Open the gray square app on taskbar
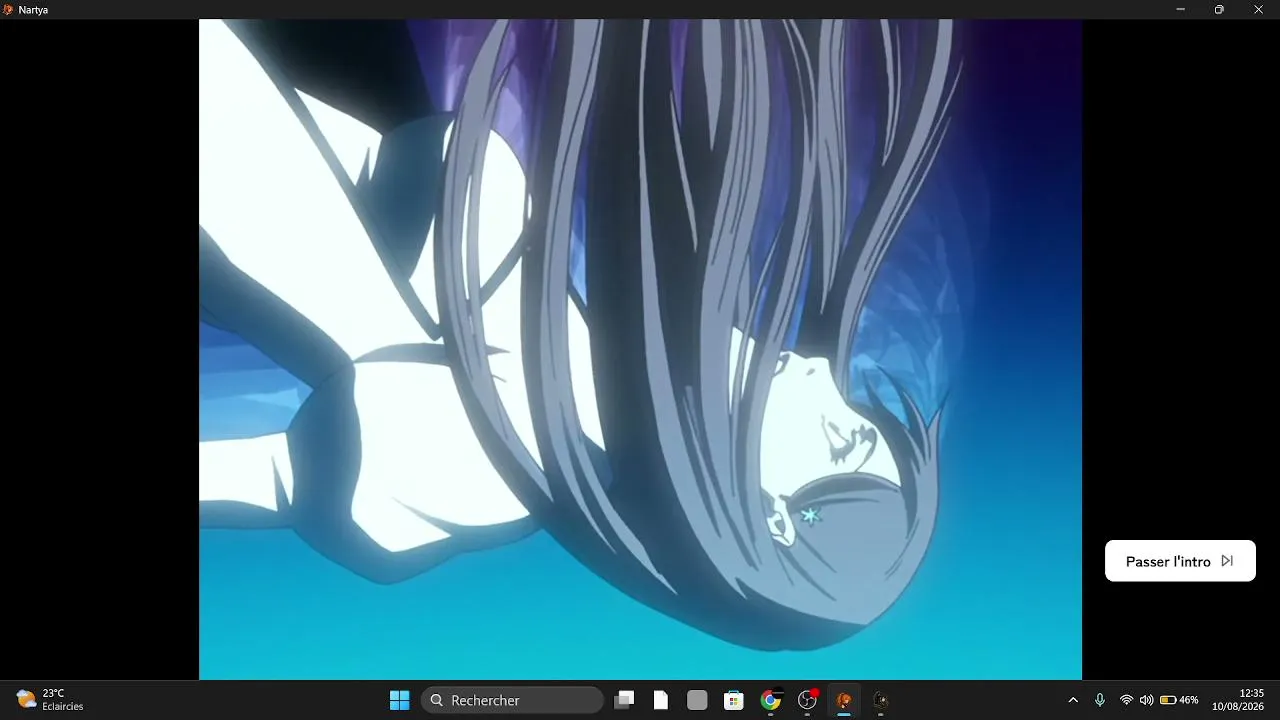The height and width of the screenshot is (720, 1280). [697, 700]
